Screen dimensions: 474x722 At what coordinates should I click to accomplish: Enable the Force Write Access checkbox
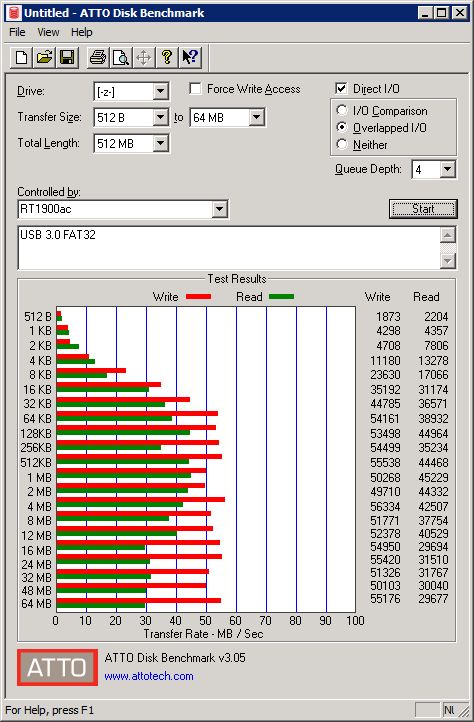tap(195, 88)
